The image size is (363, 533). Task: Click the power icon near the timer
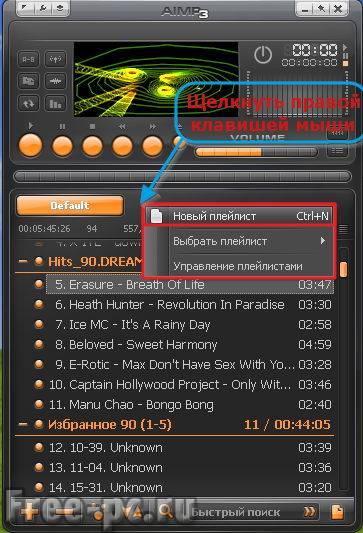(x=263, y=54)
